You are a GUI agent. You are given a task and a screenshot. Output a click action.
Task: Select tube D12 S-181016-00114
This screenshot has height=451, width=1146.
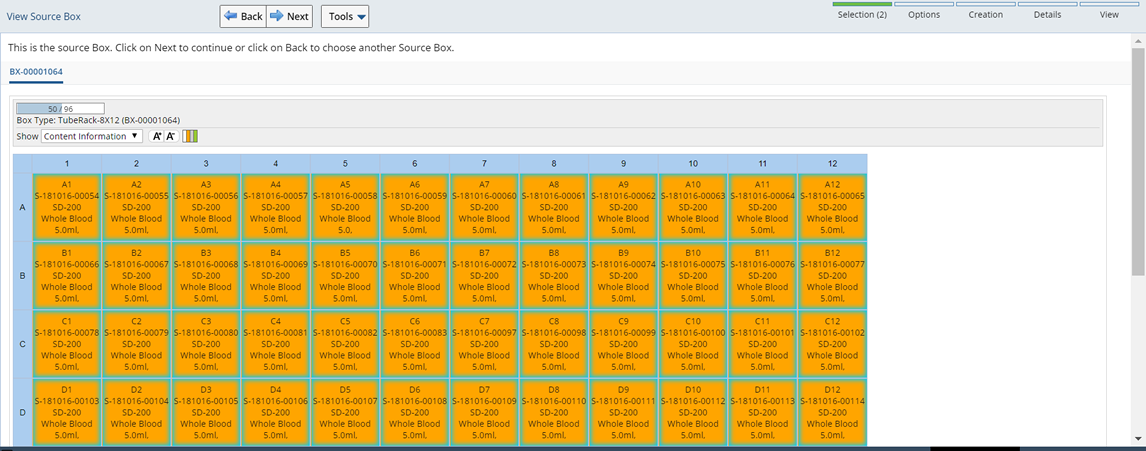832,412
